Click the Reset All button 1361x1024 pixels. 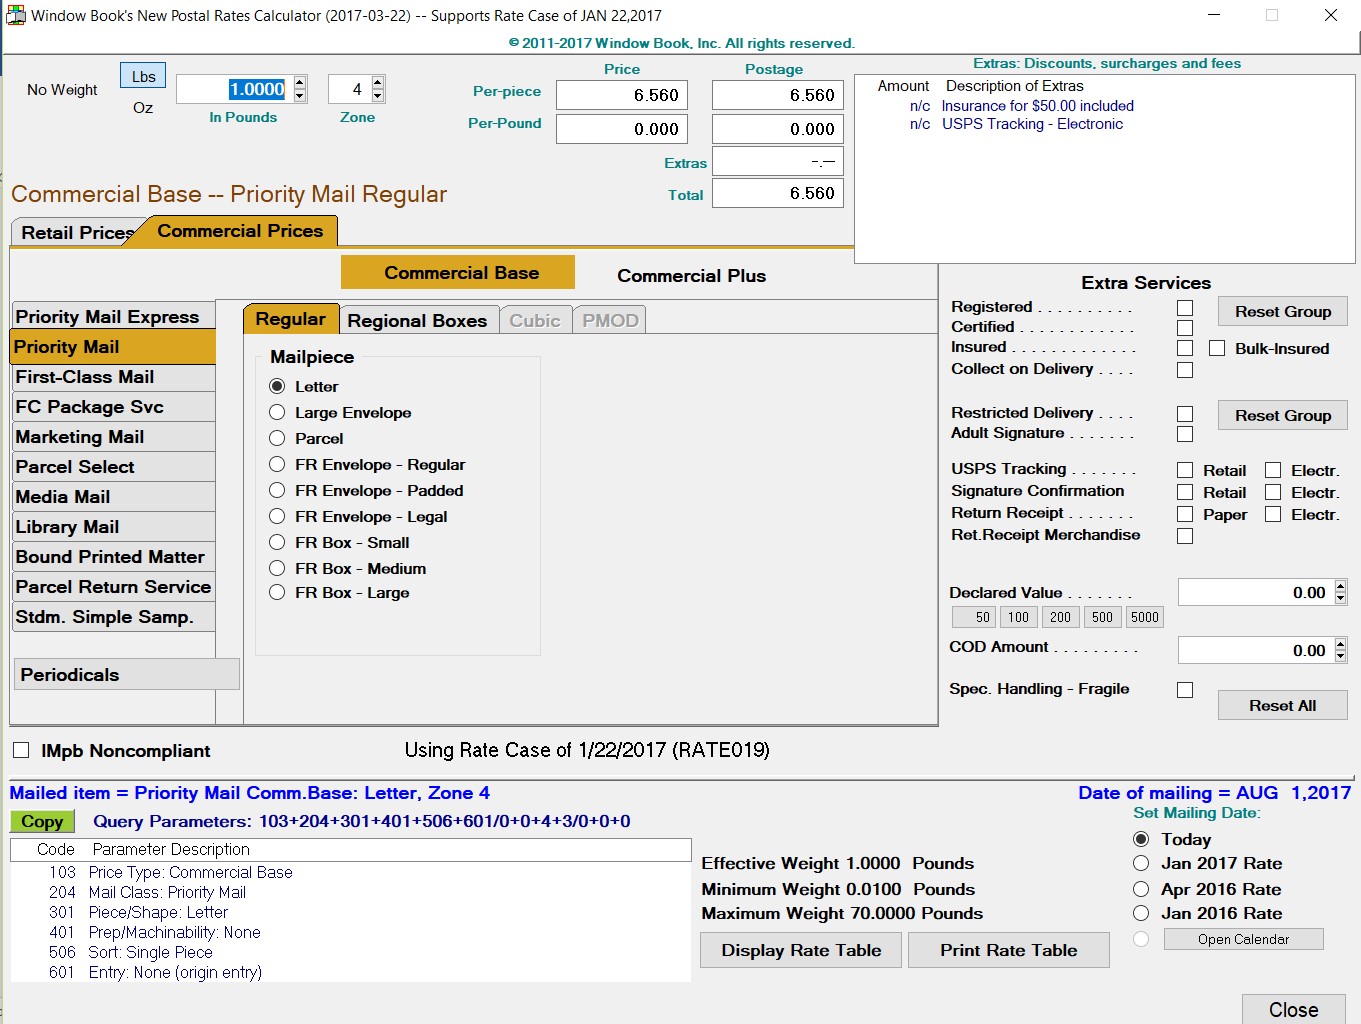coord(1282,705)
